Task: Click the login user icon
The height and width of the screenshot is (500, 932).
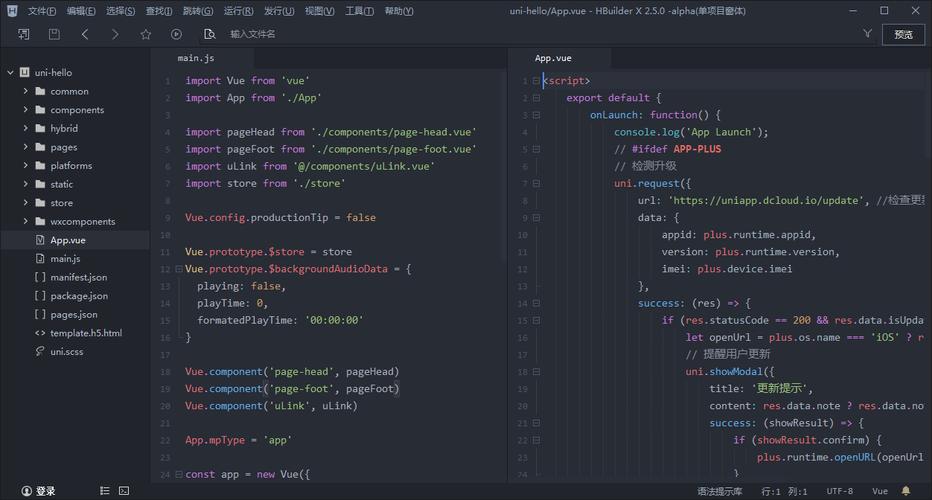Action: coord(27,490)
